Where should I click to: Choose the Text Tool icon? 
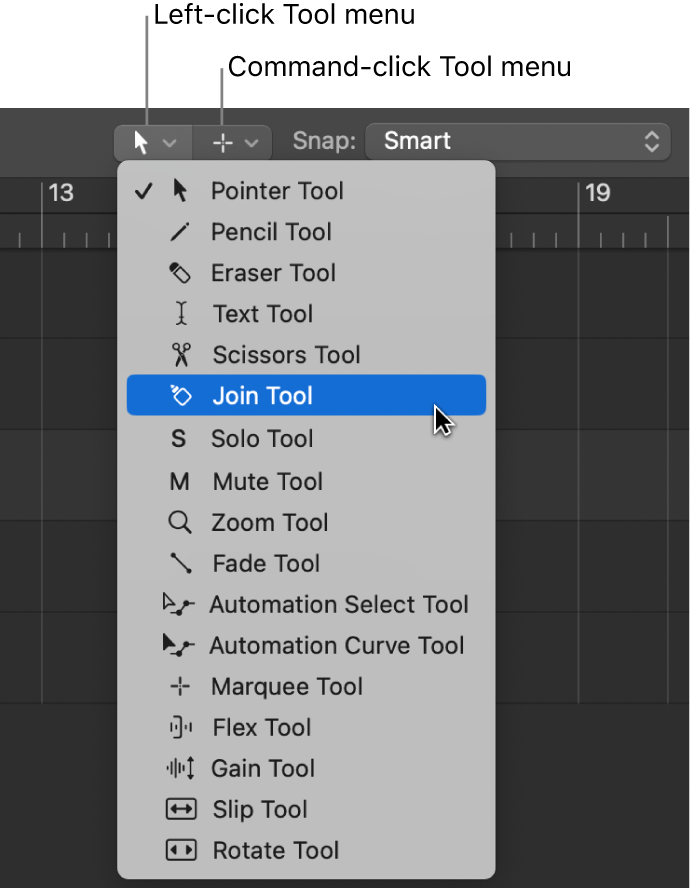(178, 314)
